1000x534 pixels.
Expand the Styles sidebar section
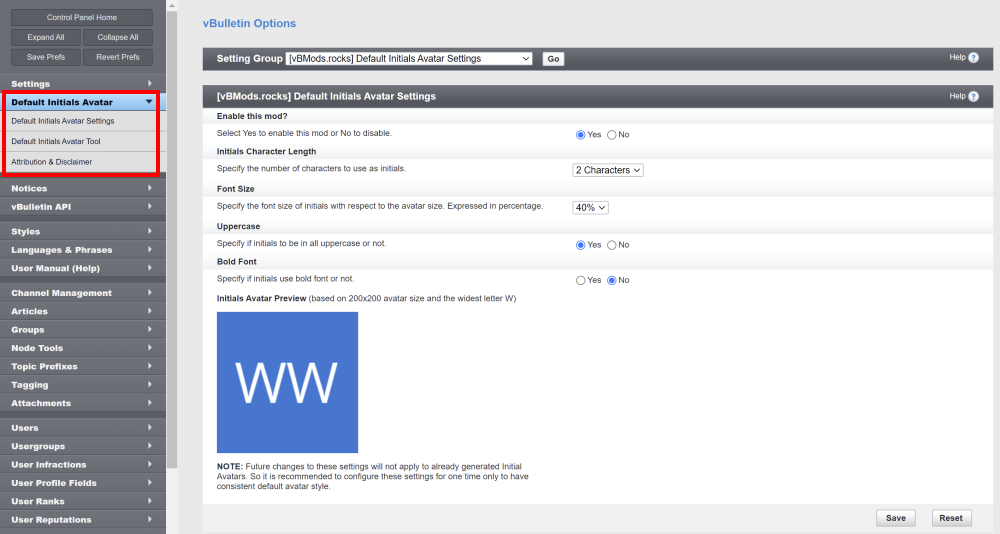click(82, 232)
